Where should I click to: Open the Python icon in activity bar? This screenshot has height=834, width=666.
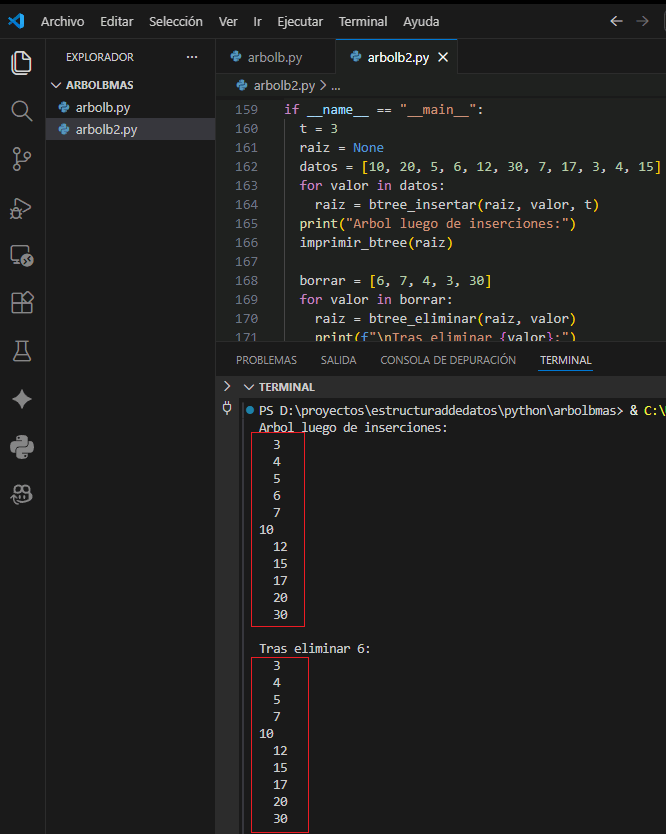pos(21,447)
